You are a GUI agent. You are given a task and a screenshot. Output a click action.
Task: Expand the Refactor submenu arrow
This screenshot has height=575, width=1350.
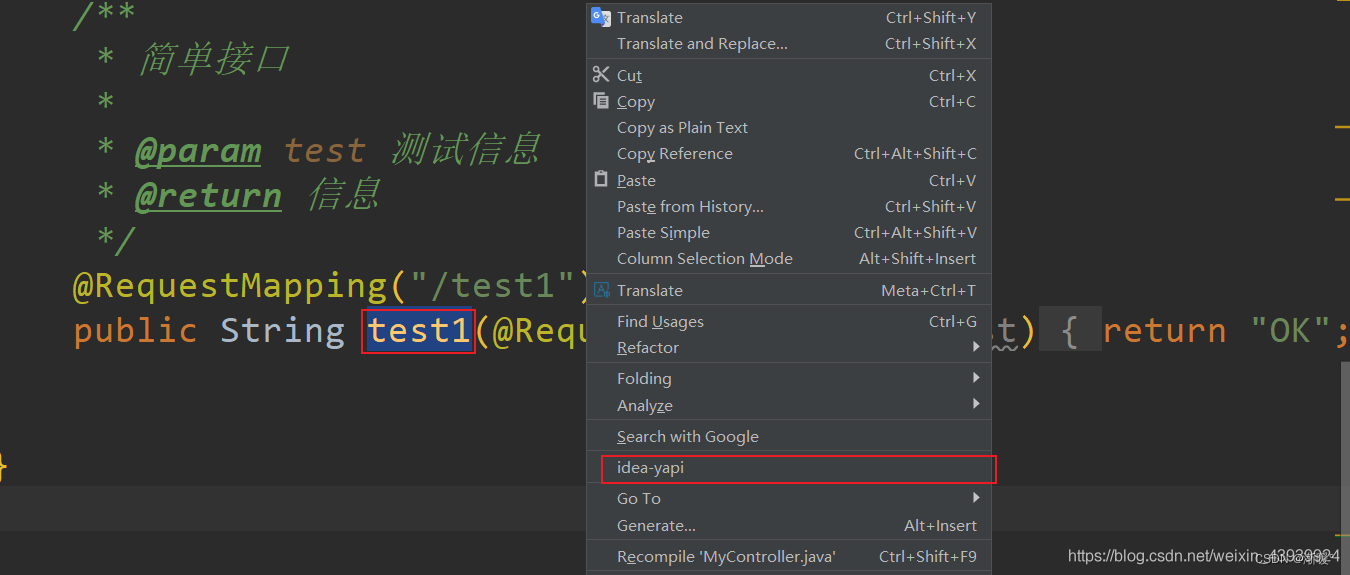[x=976, y=347]
